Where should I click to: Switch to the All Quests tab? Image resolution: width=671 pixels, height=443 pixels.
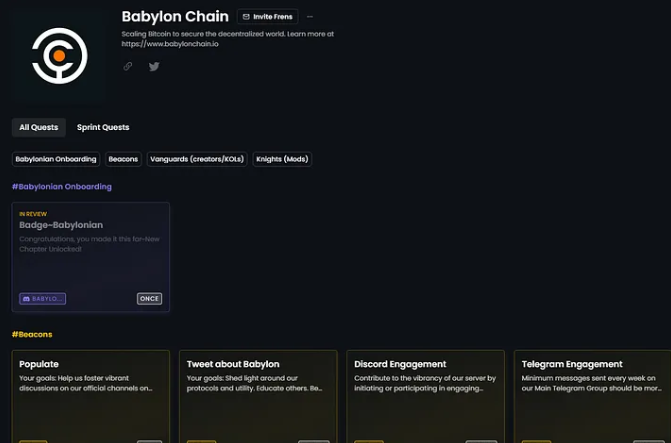(39, 127)
